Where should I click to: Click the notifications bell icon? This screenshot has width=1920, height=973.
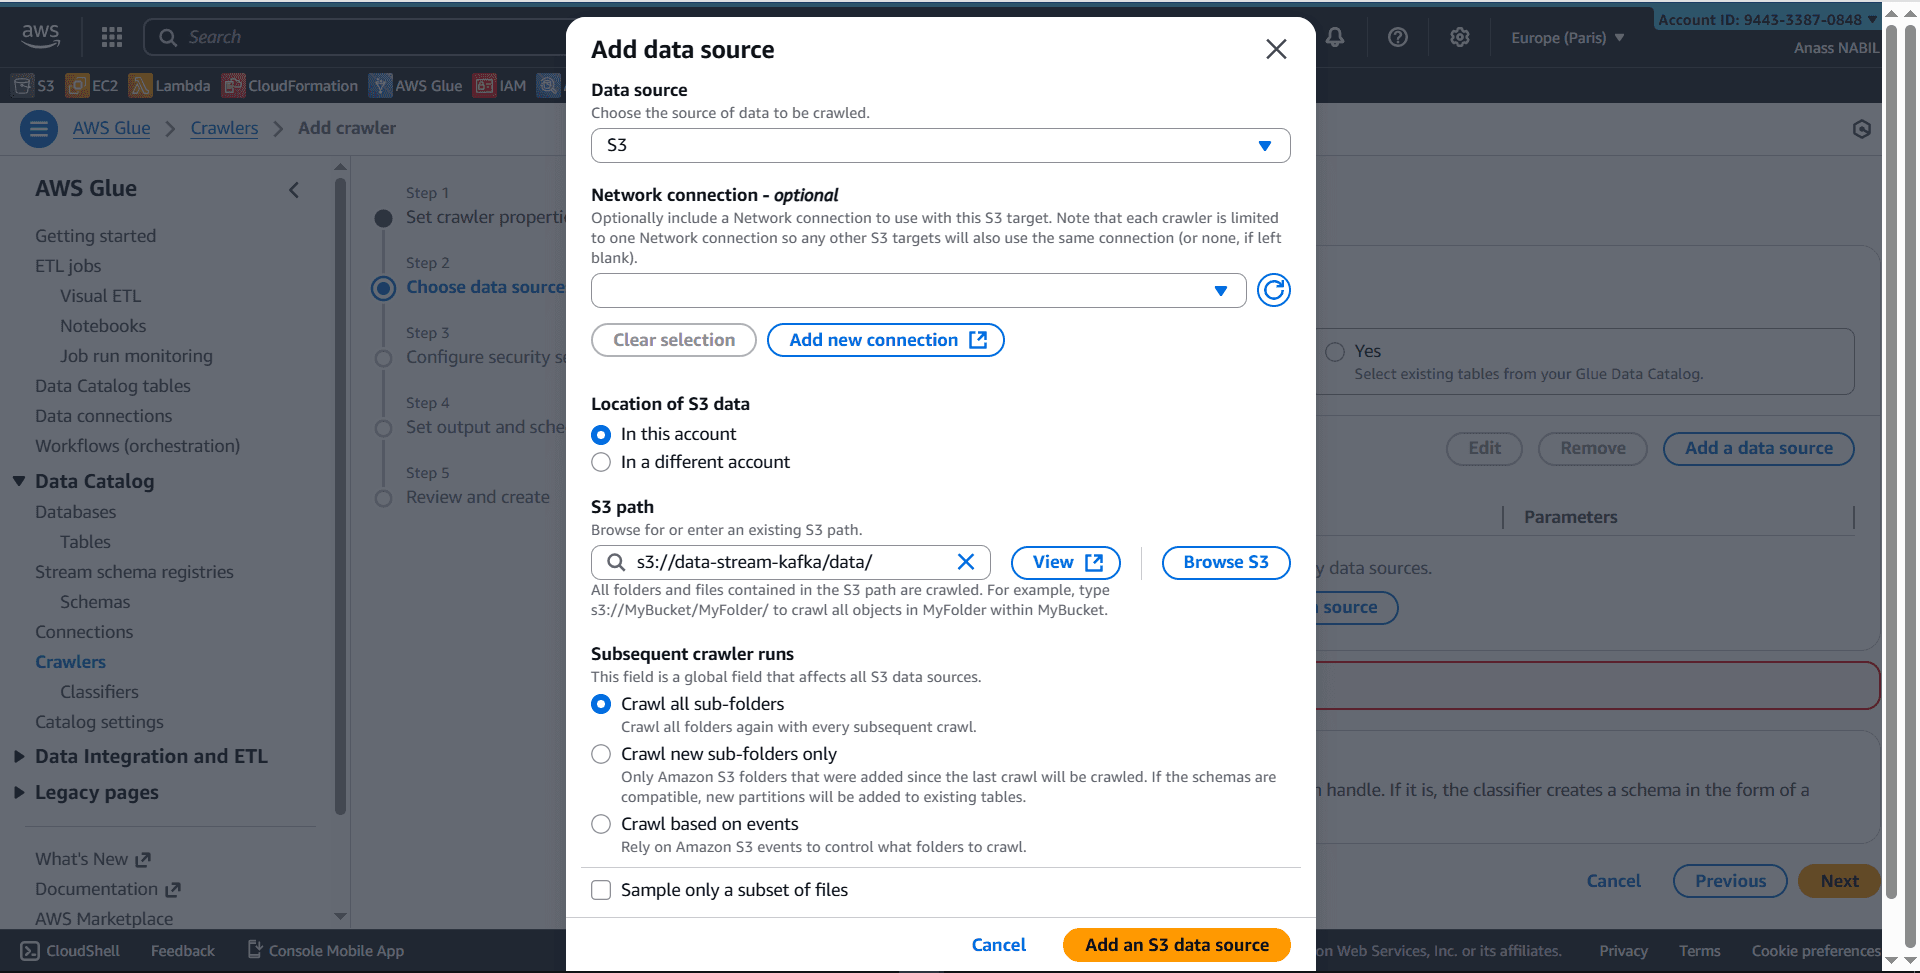(x=1335, y=37)
